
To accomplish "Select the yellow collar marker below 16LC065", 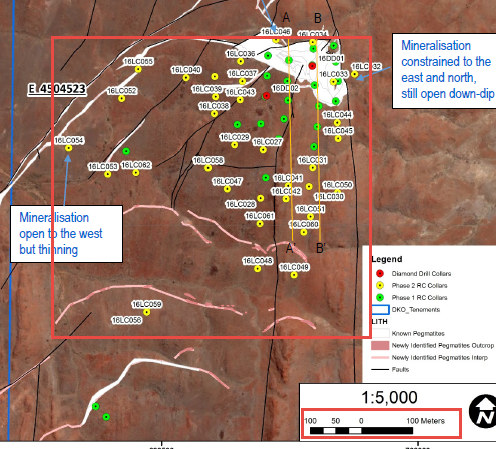I will pos(138,69).
